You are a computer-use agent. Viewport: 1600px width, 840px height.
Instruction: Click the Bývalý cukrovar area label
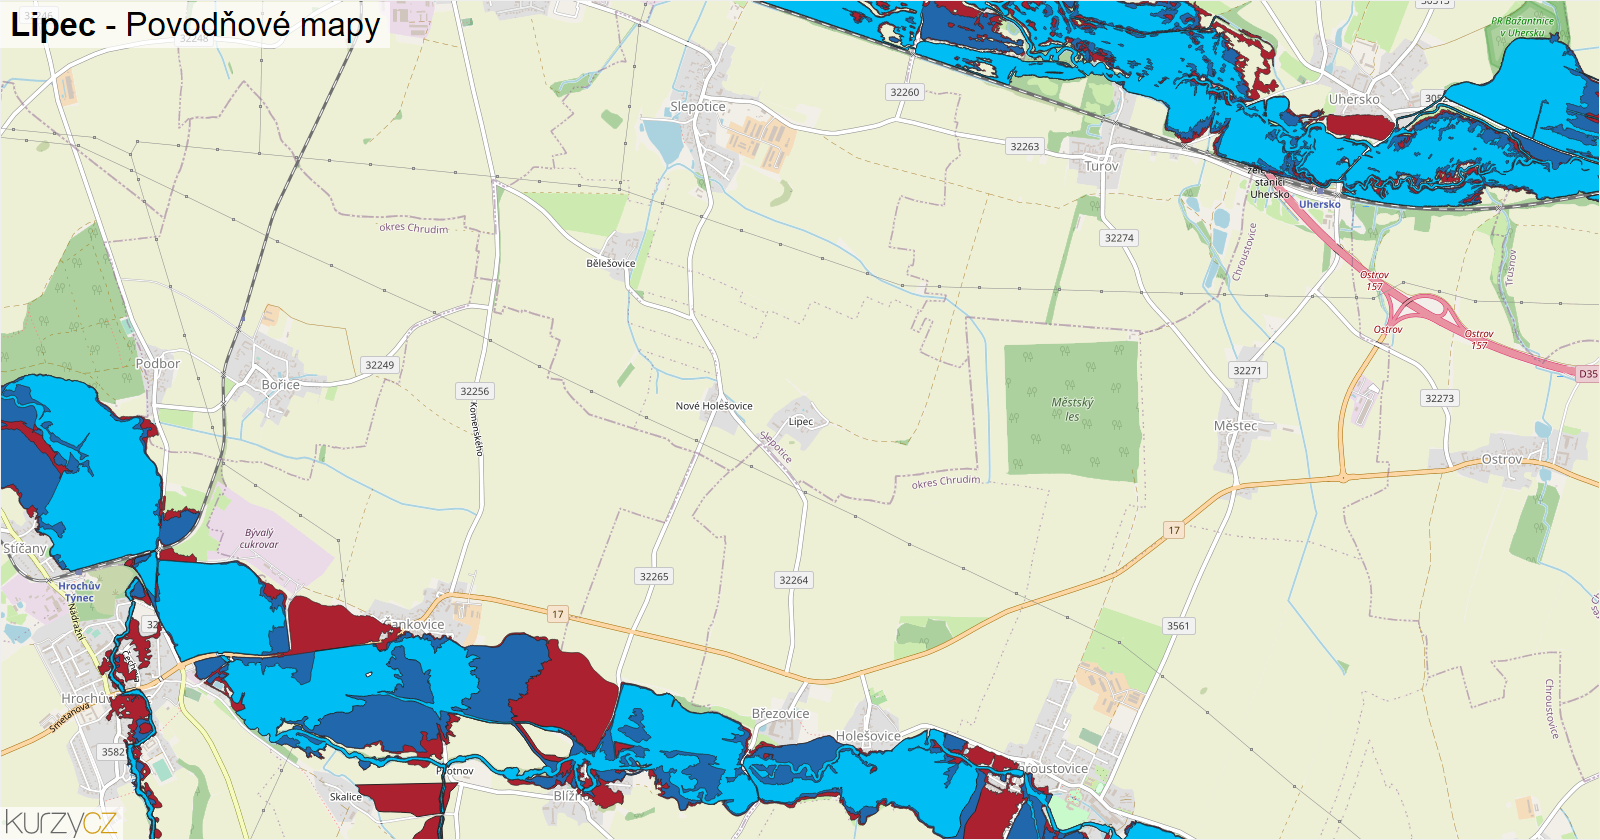(259, 539)
